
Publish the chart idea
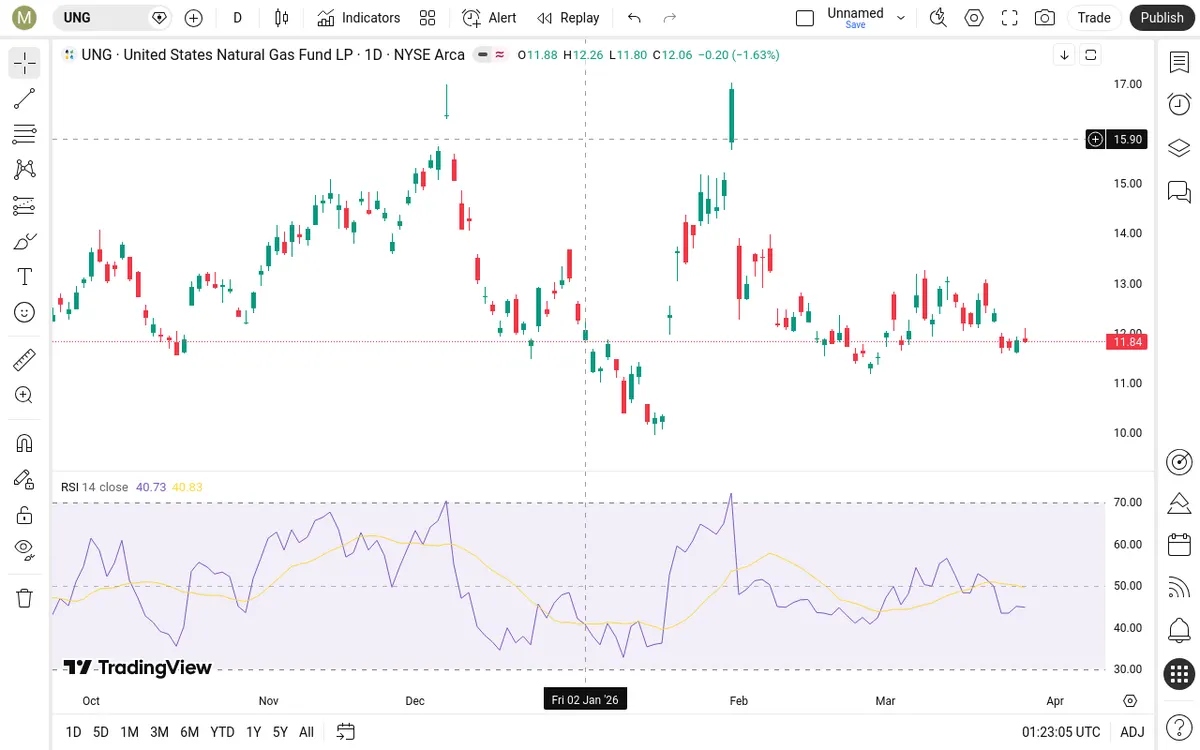coord(1162,18)
